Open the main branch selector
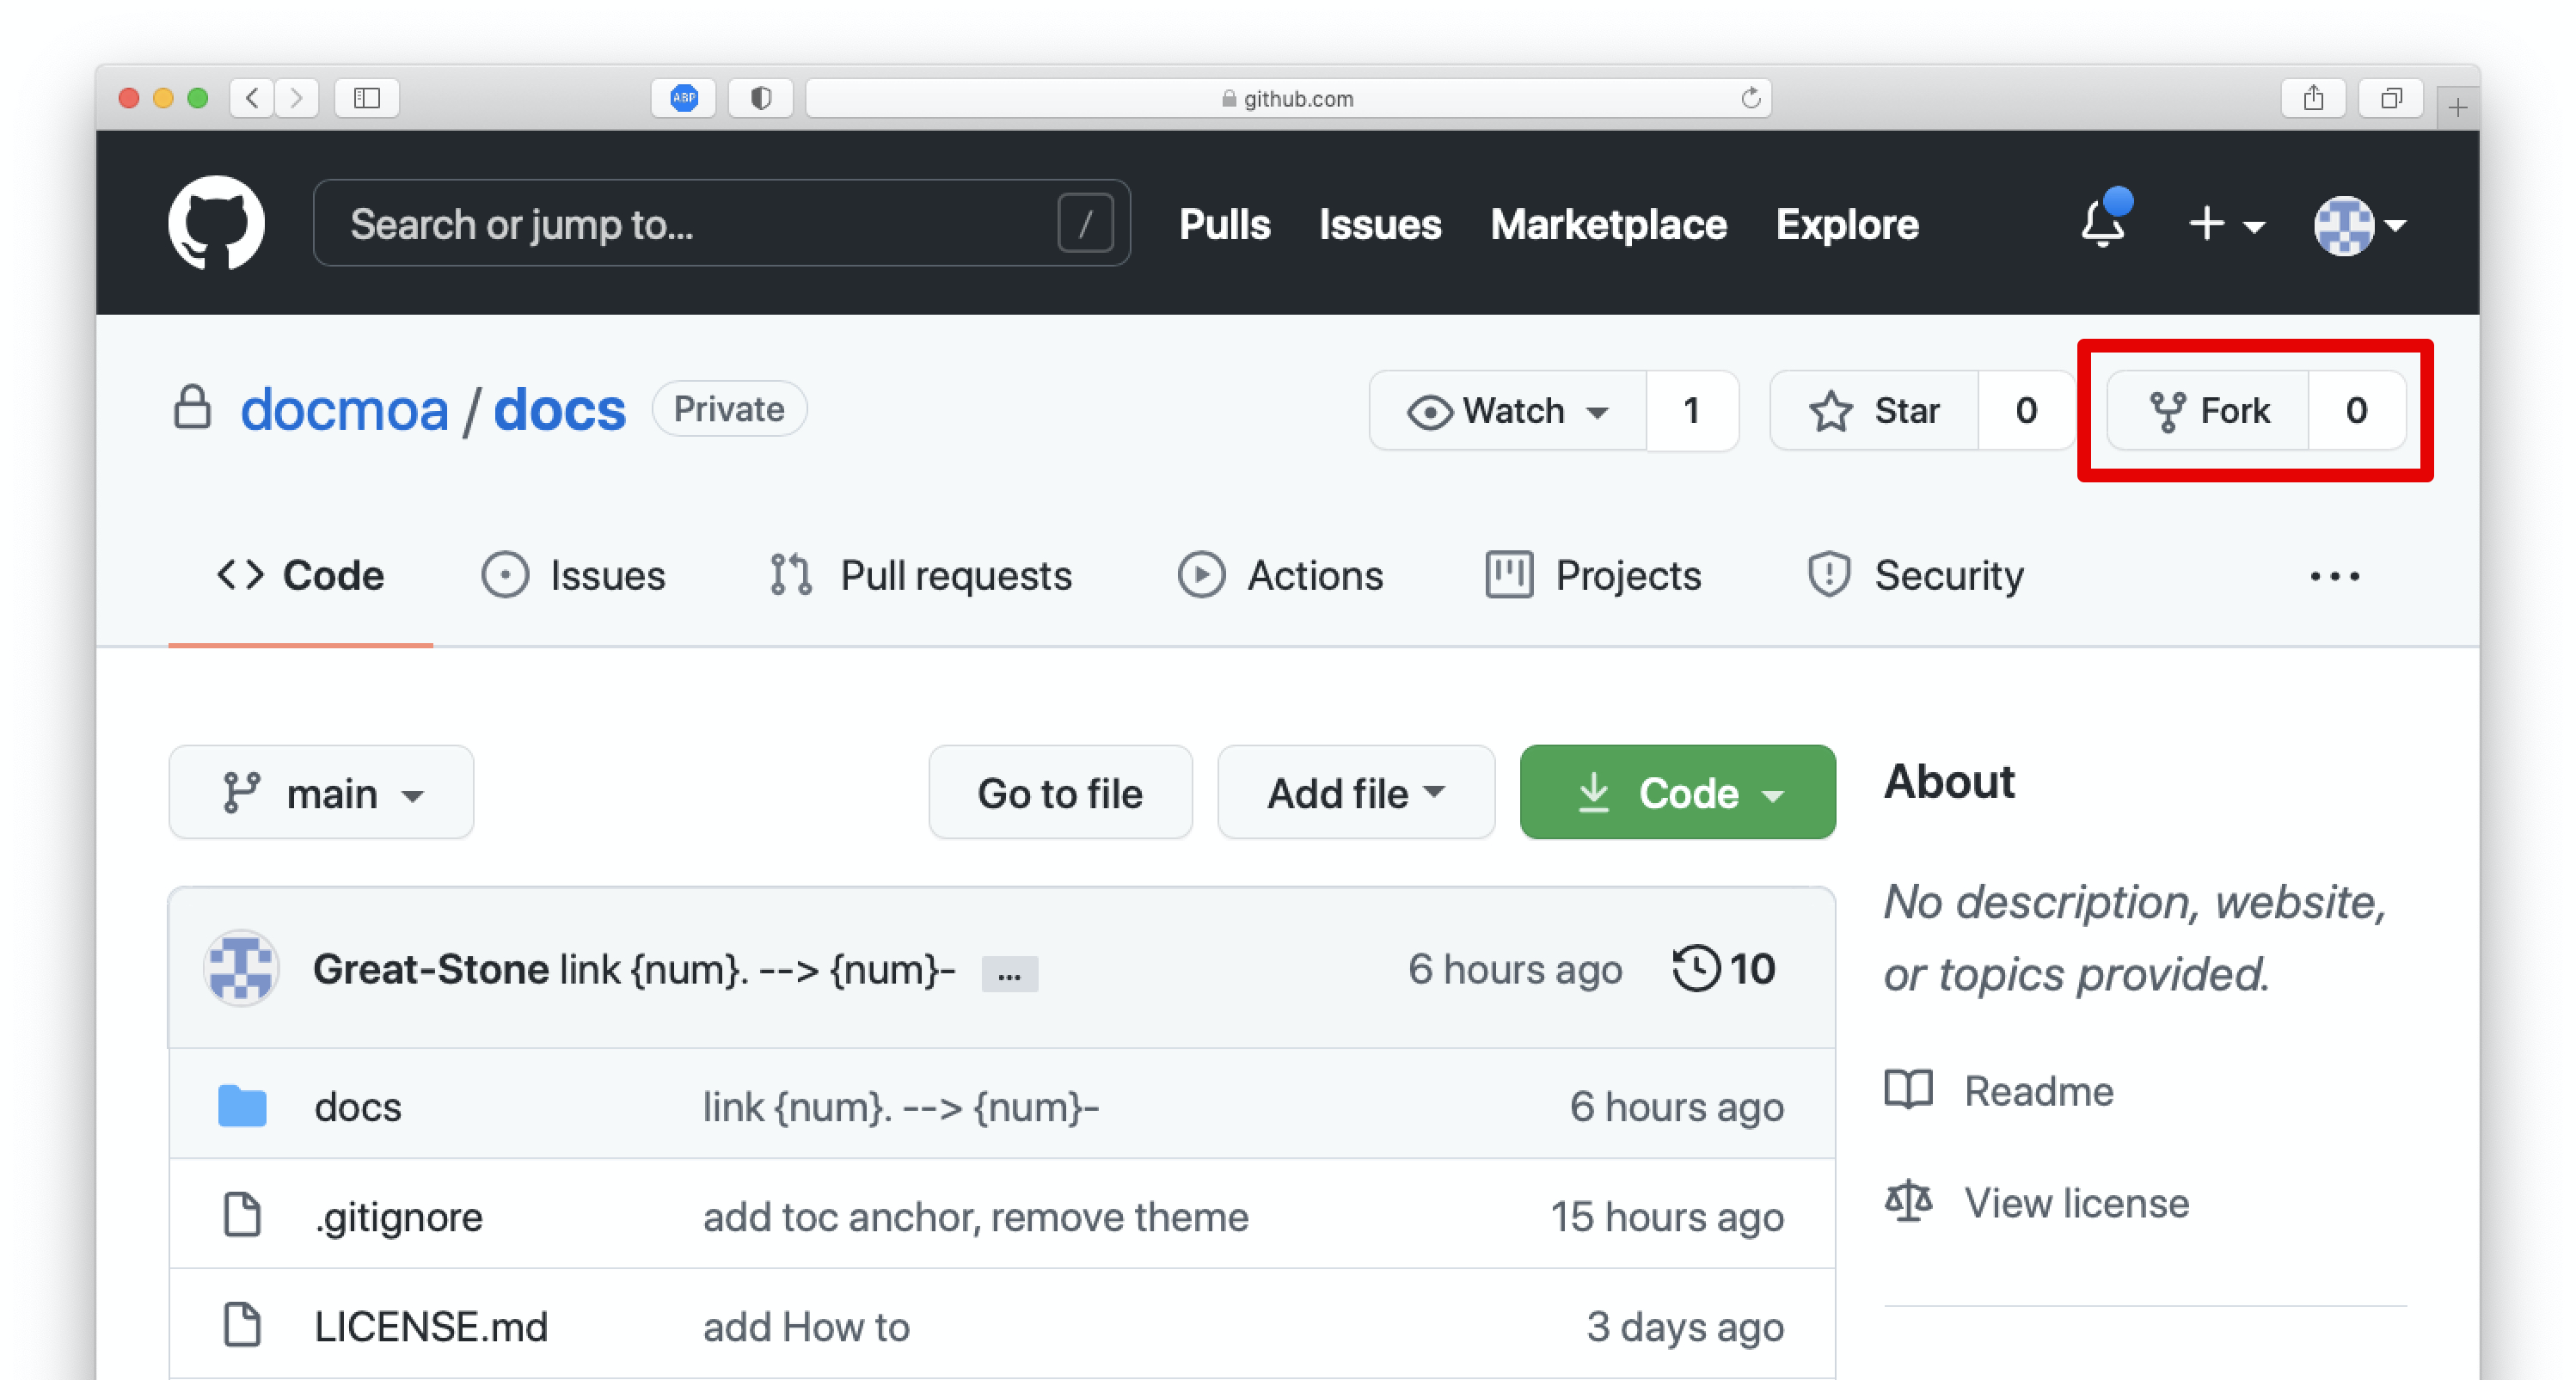Viewport: 2576px width, 1380px height. pos(321,793)
